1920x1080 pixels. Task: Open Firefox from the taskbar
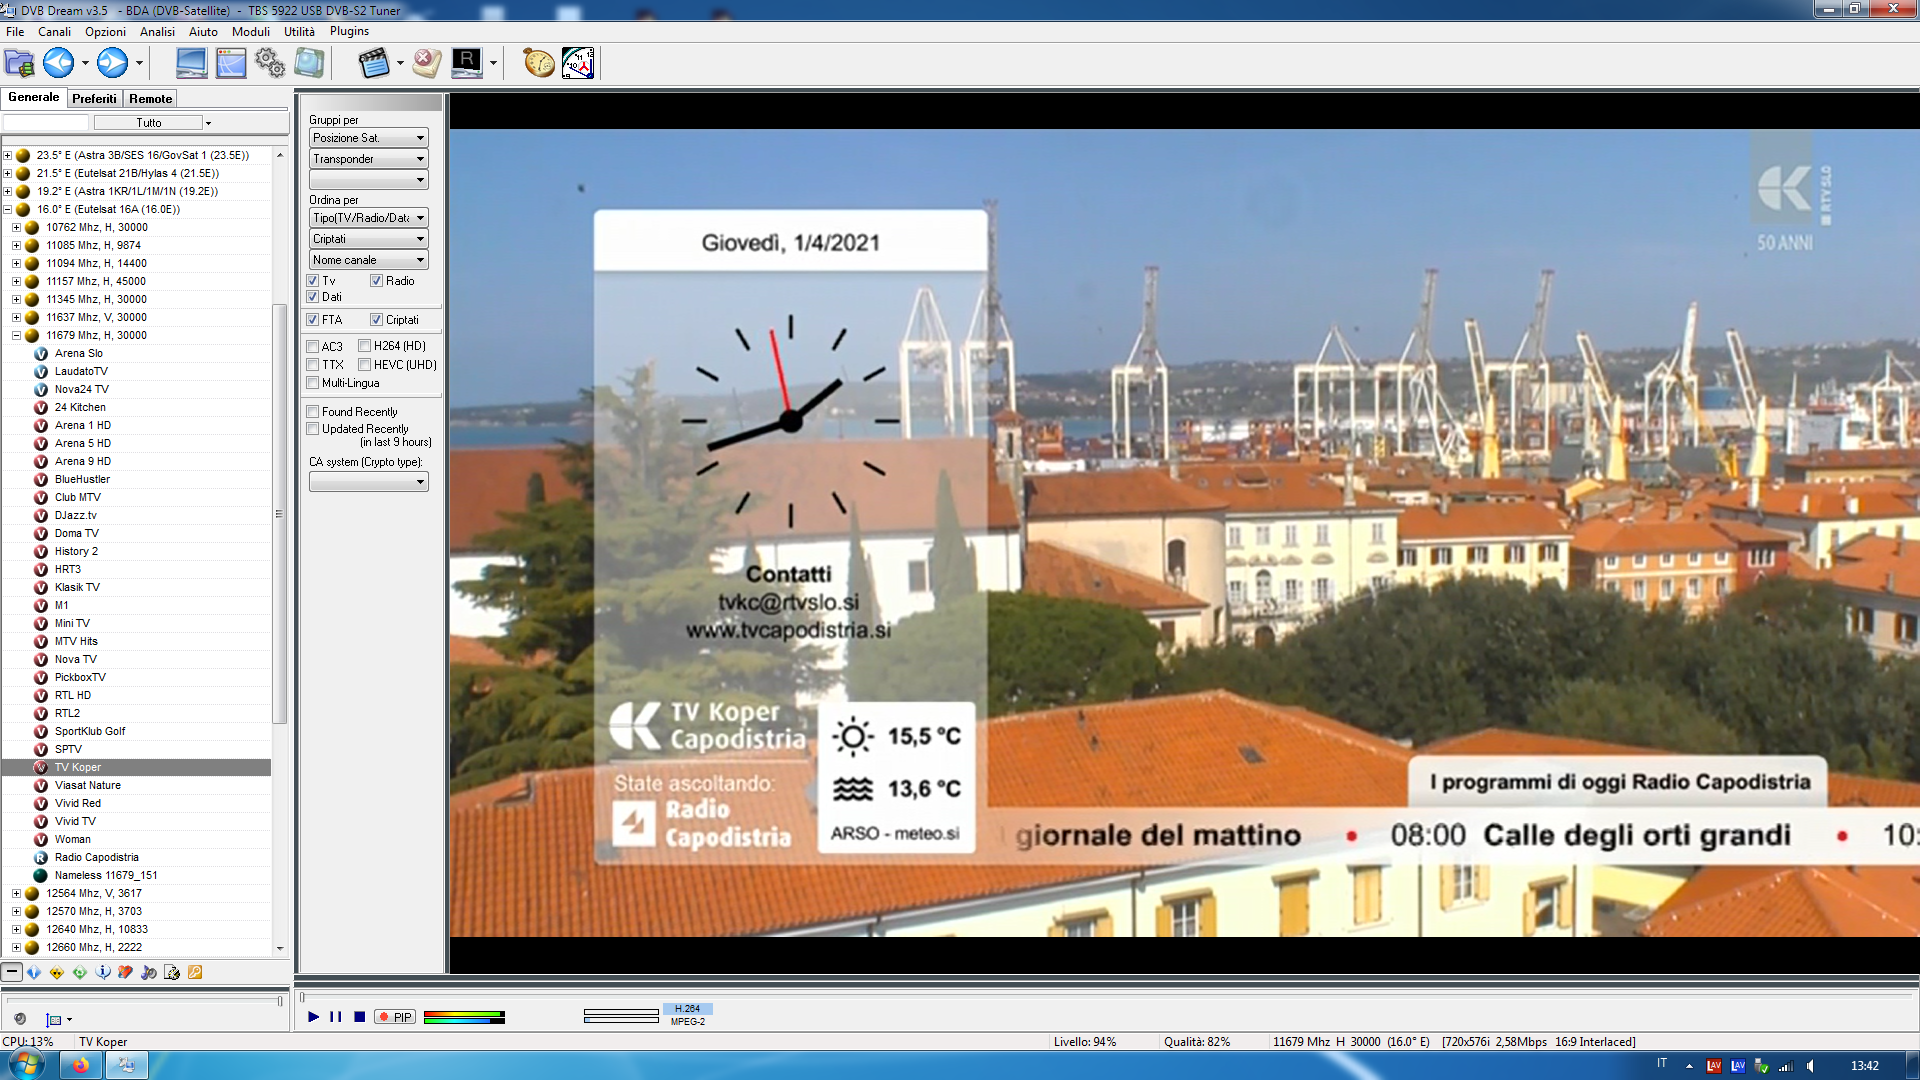tap(81, 1065)
